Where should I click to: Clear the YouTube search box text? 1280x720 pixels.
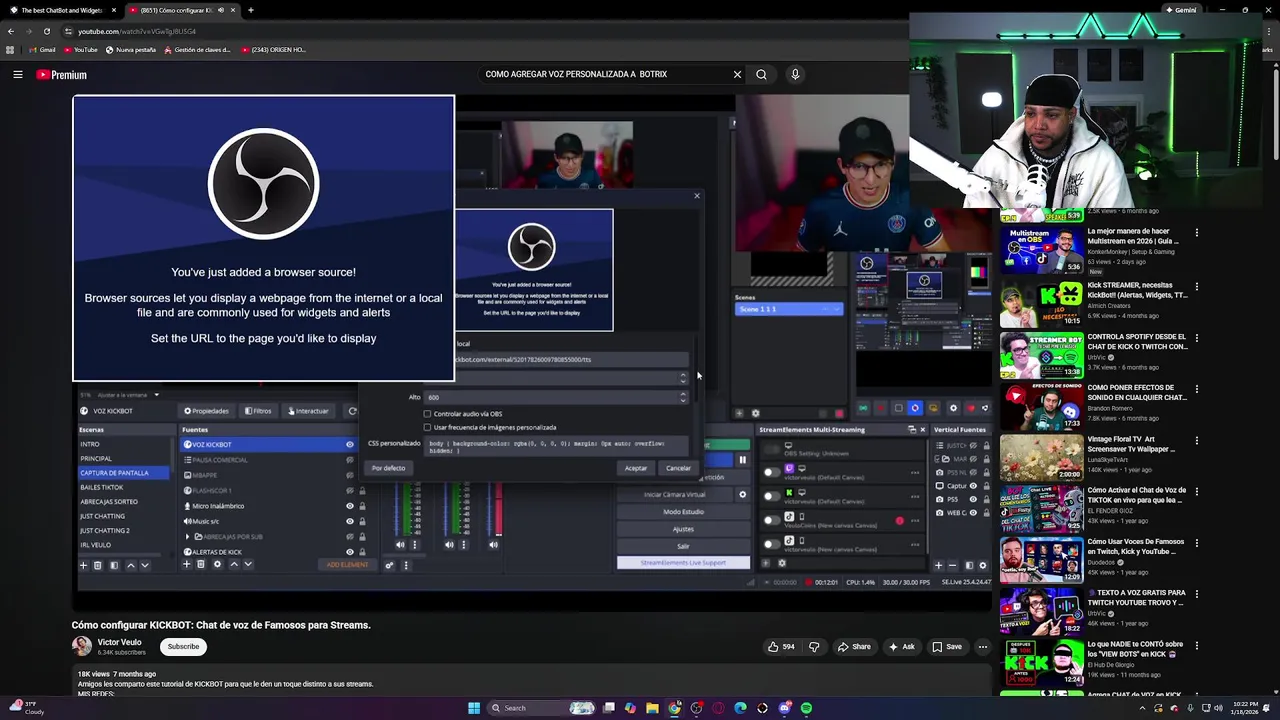[737, 74]
